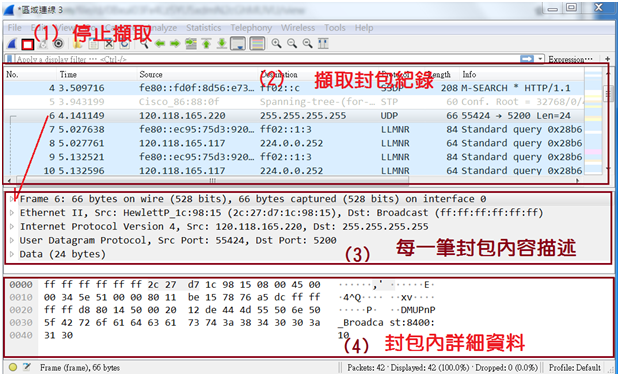The image size is (620, 376).
Task: Open capture options via the gear icon
Action: point(58,44)
